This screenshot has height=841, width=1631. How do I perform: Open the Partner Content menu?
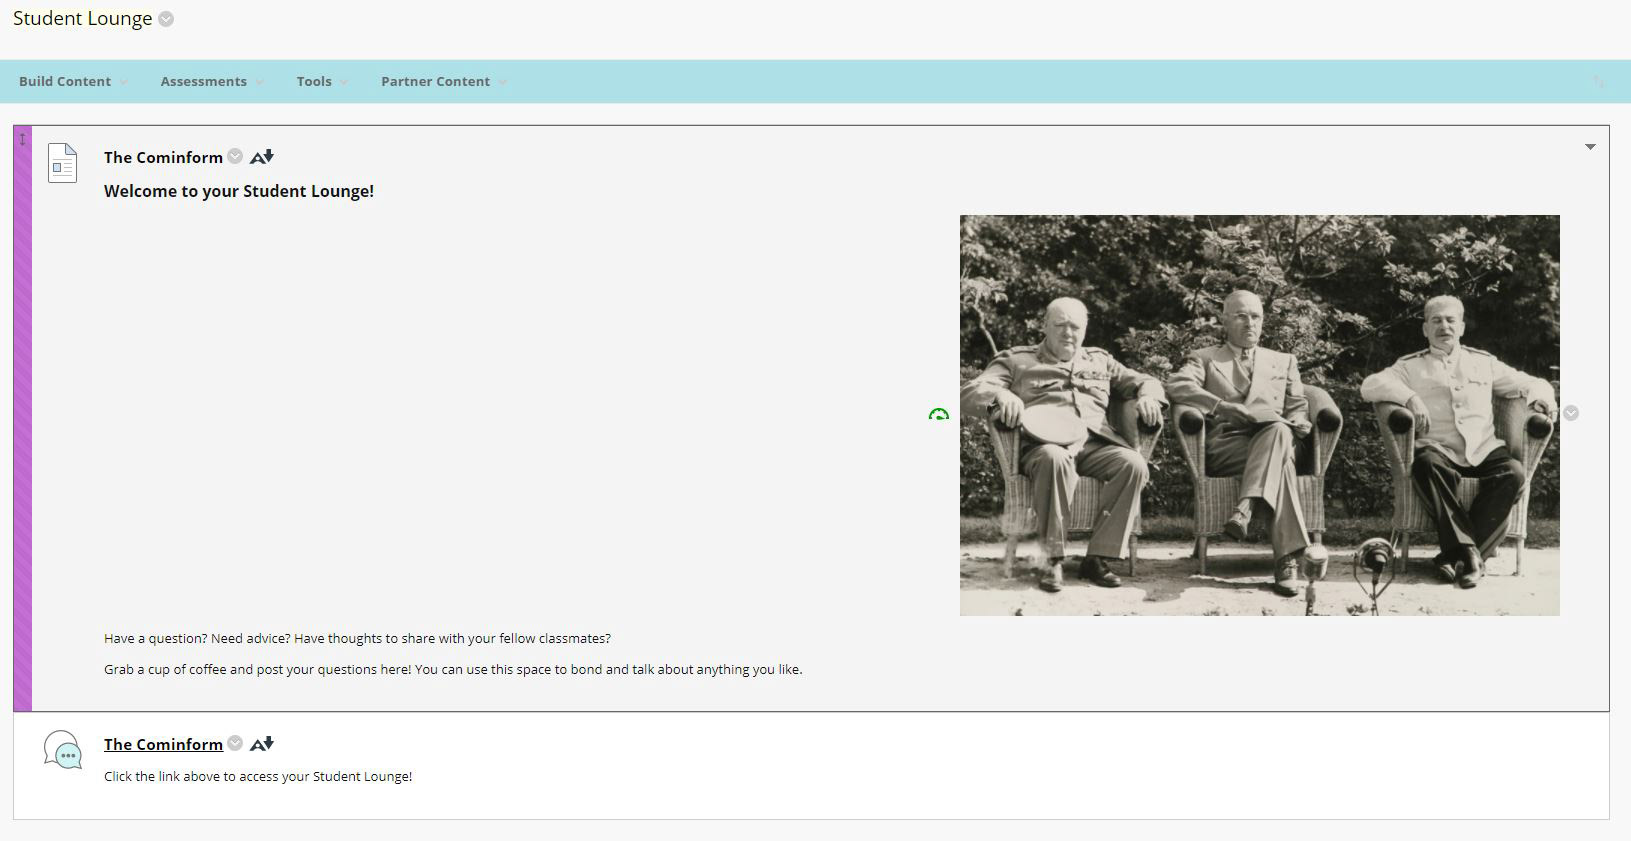point(444,81)
